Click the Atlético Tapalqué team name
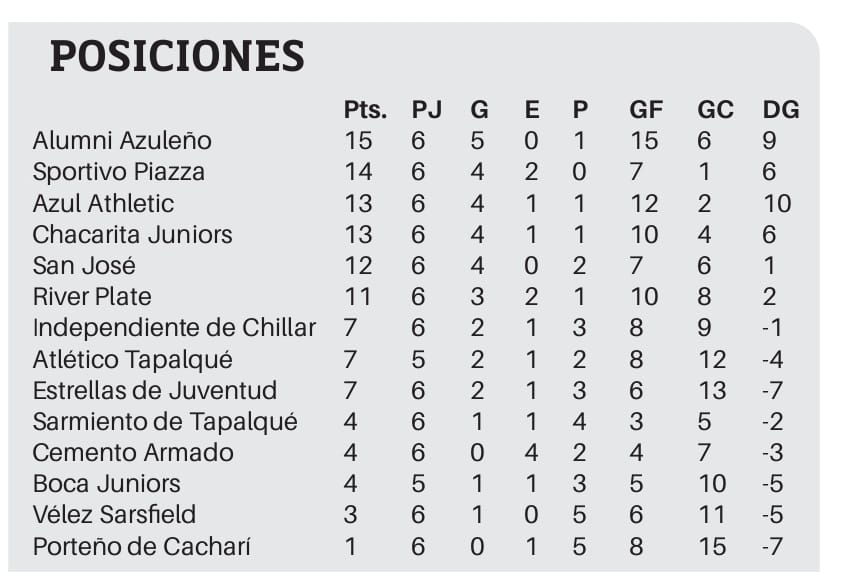This screenshot has width=851, height=587. 132,359
